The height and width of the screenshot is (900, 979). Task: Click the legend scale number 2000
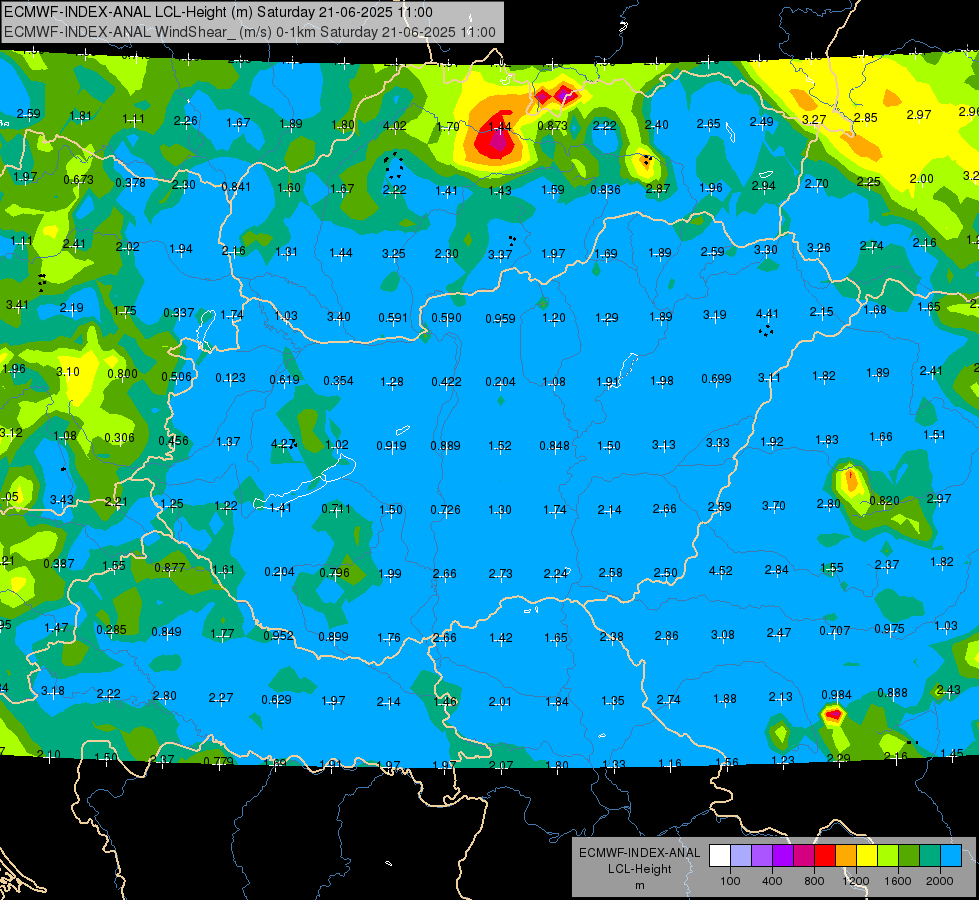[x=940, y=881]
